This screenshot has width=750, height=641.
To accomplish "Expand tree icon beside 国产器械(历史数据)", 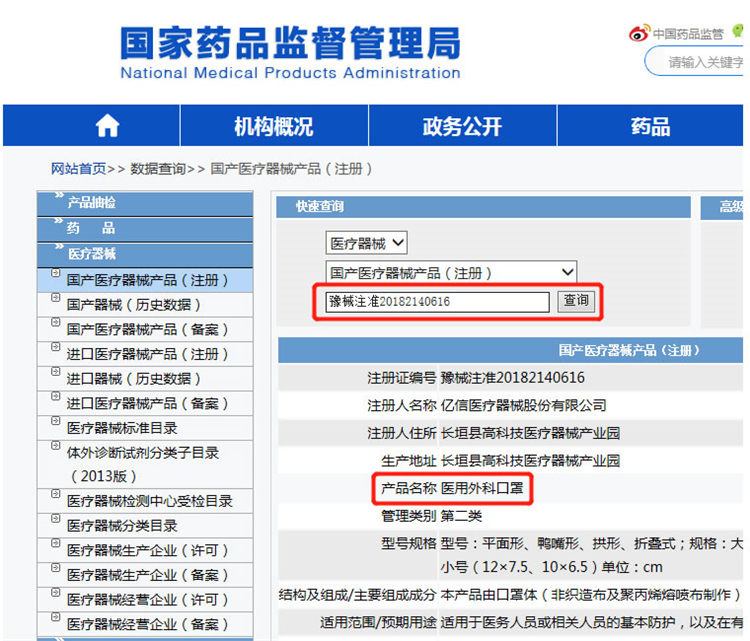I will (x=55, y=298).
